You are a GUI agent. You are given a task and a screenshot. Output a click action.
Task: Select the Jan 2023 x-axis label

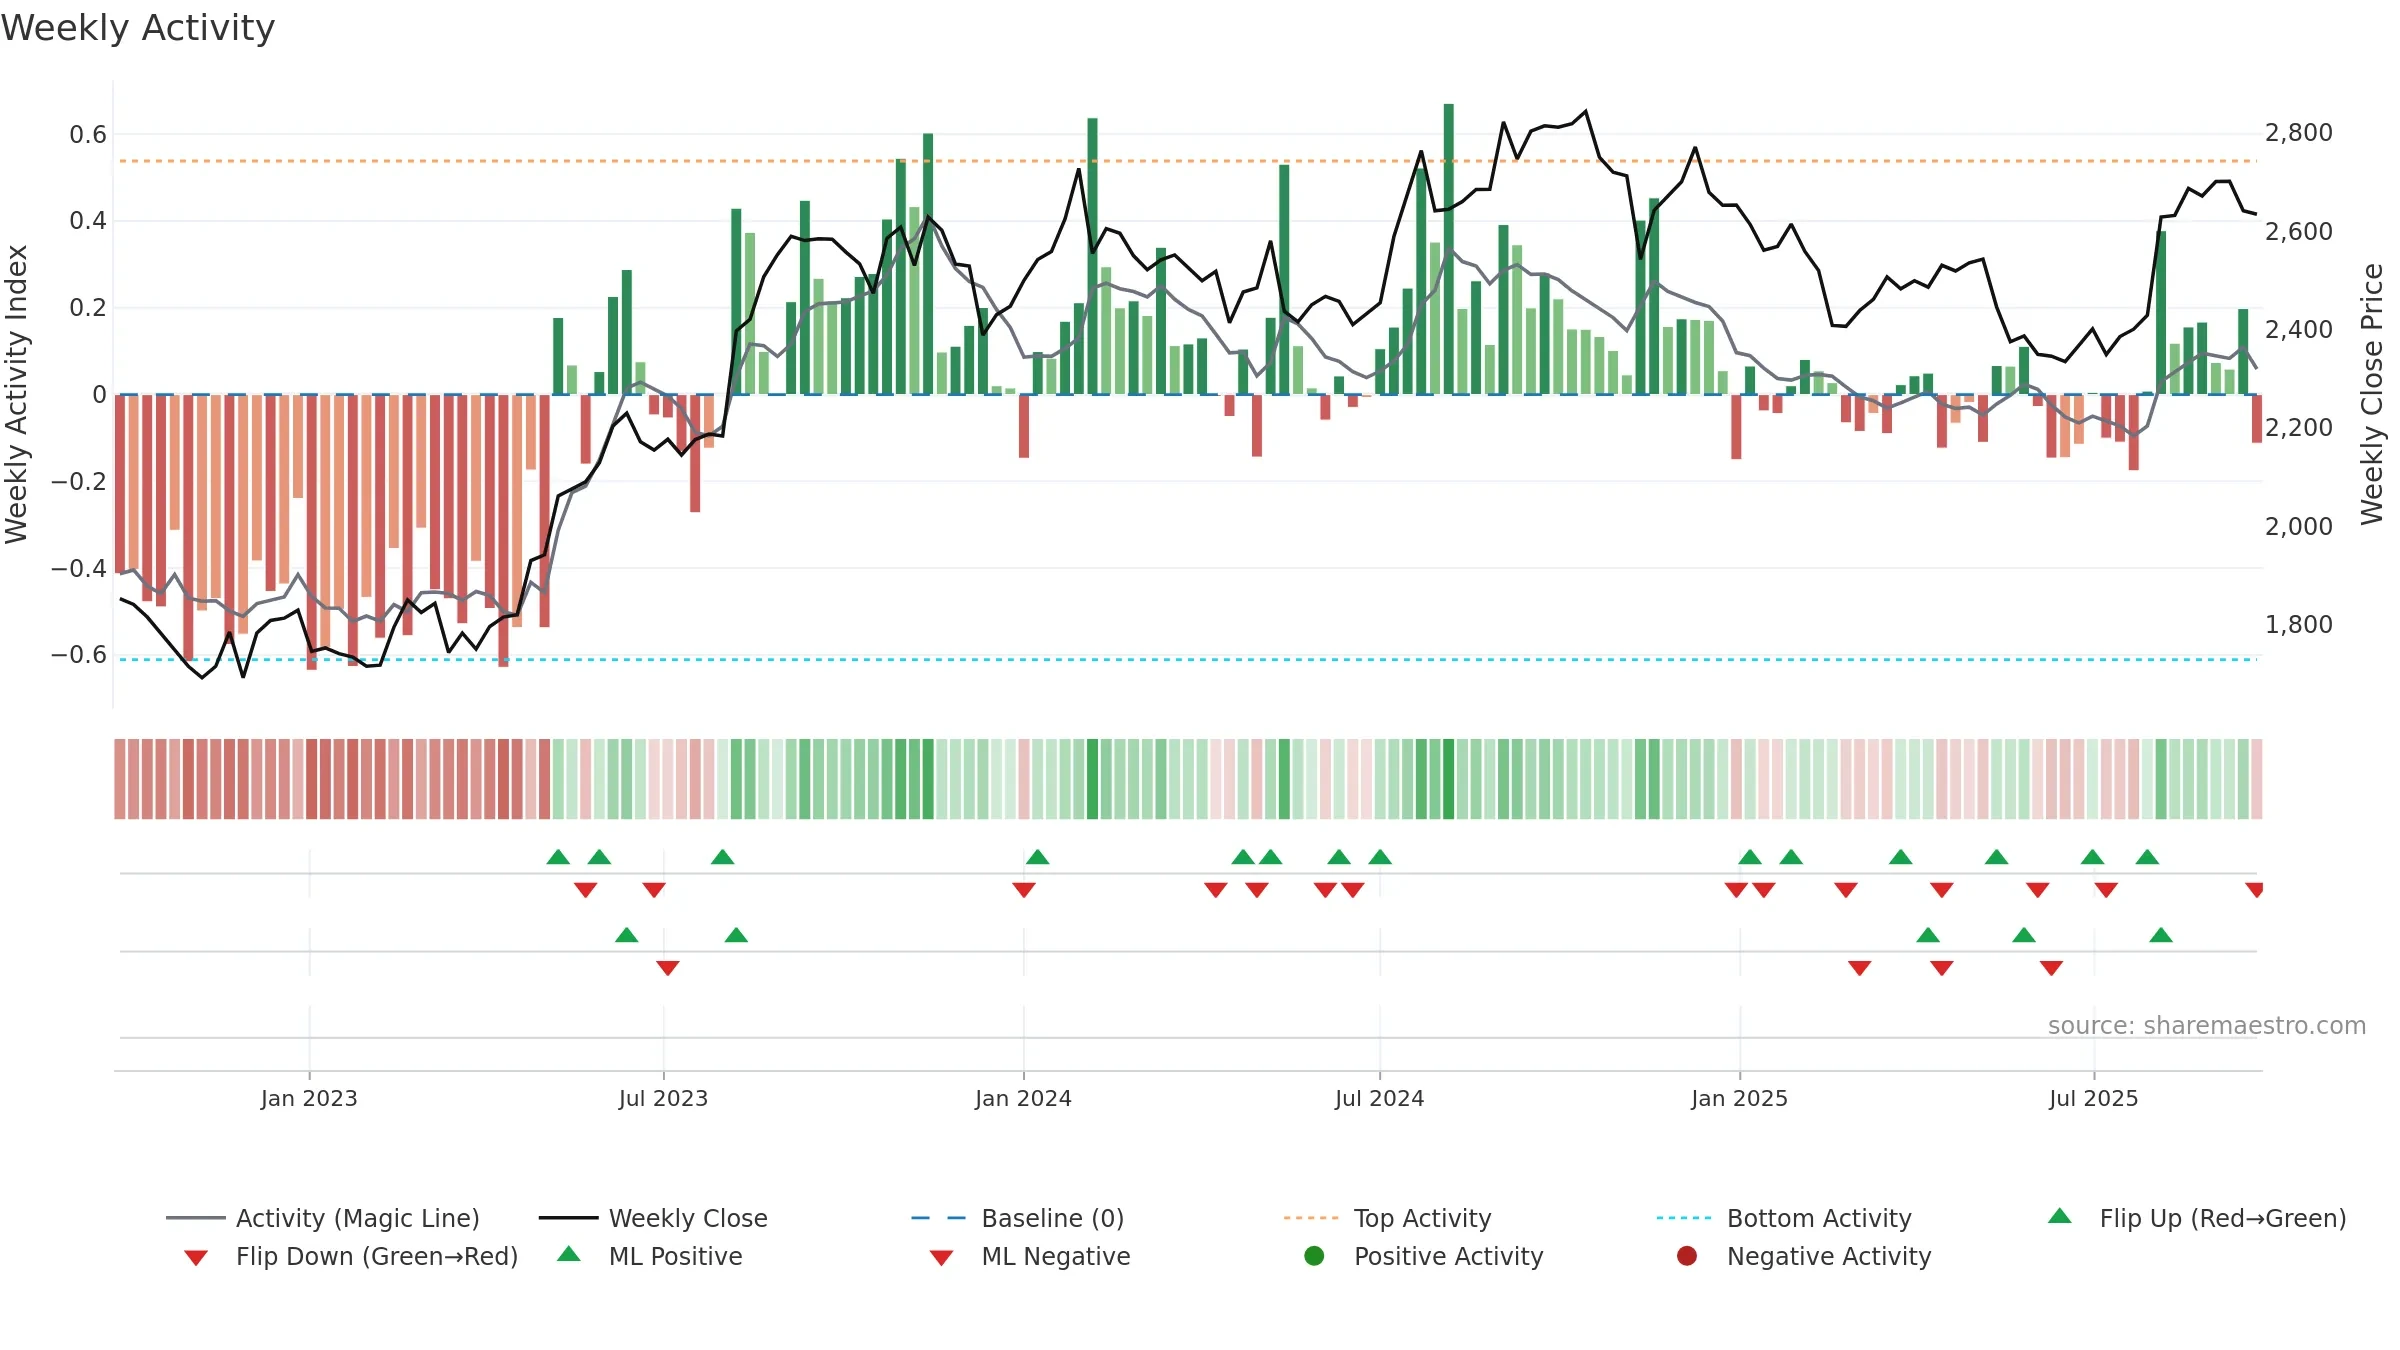309,1098
